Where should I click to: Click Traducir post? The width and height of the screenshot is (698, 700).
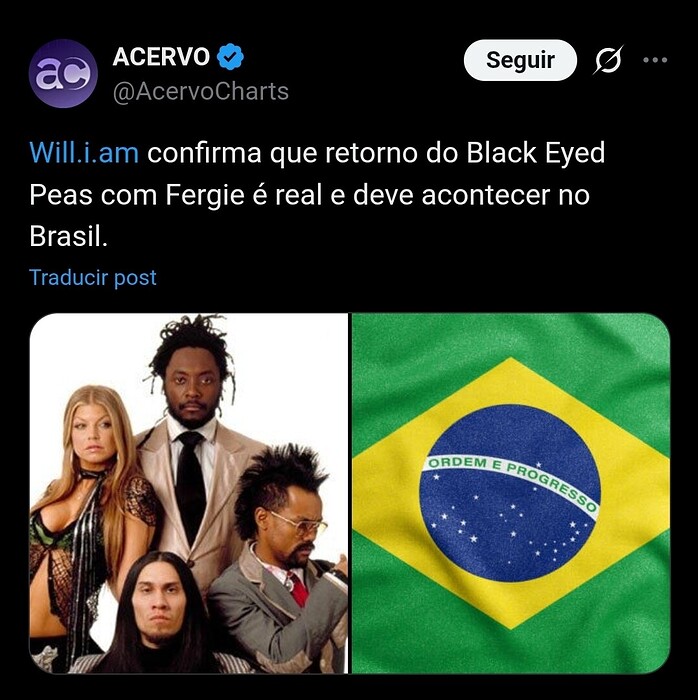[93, 277]
